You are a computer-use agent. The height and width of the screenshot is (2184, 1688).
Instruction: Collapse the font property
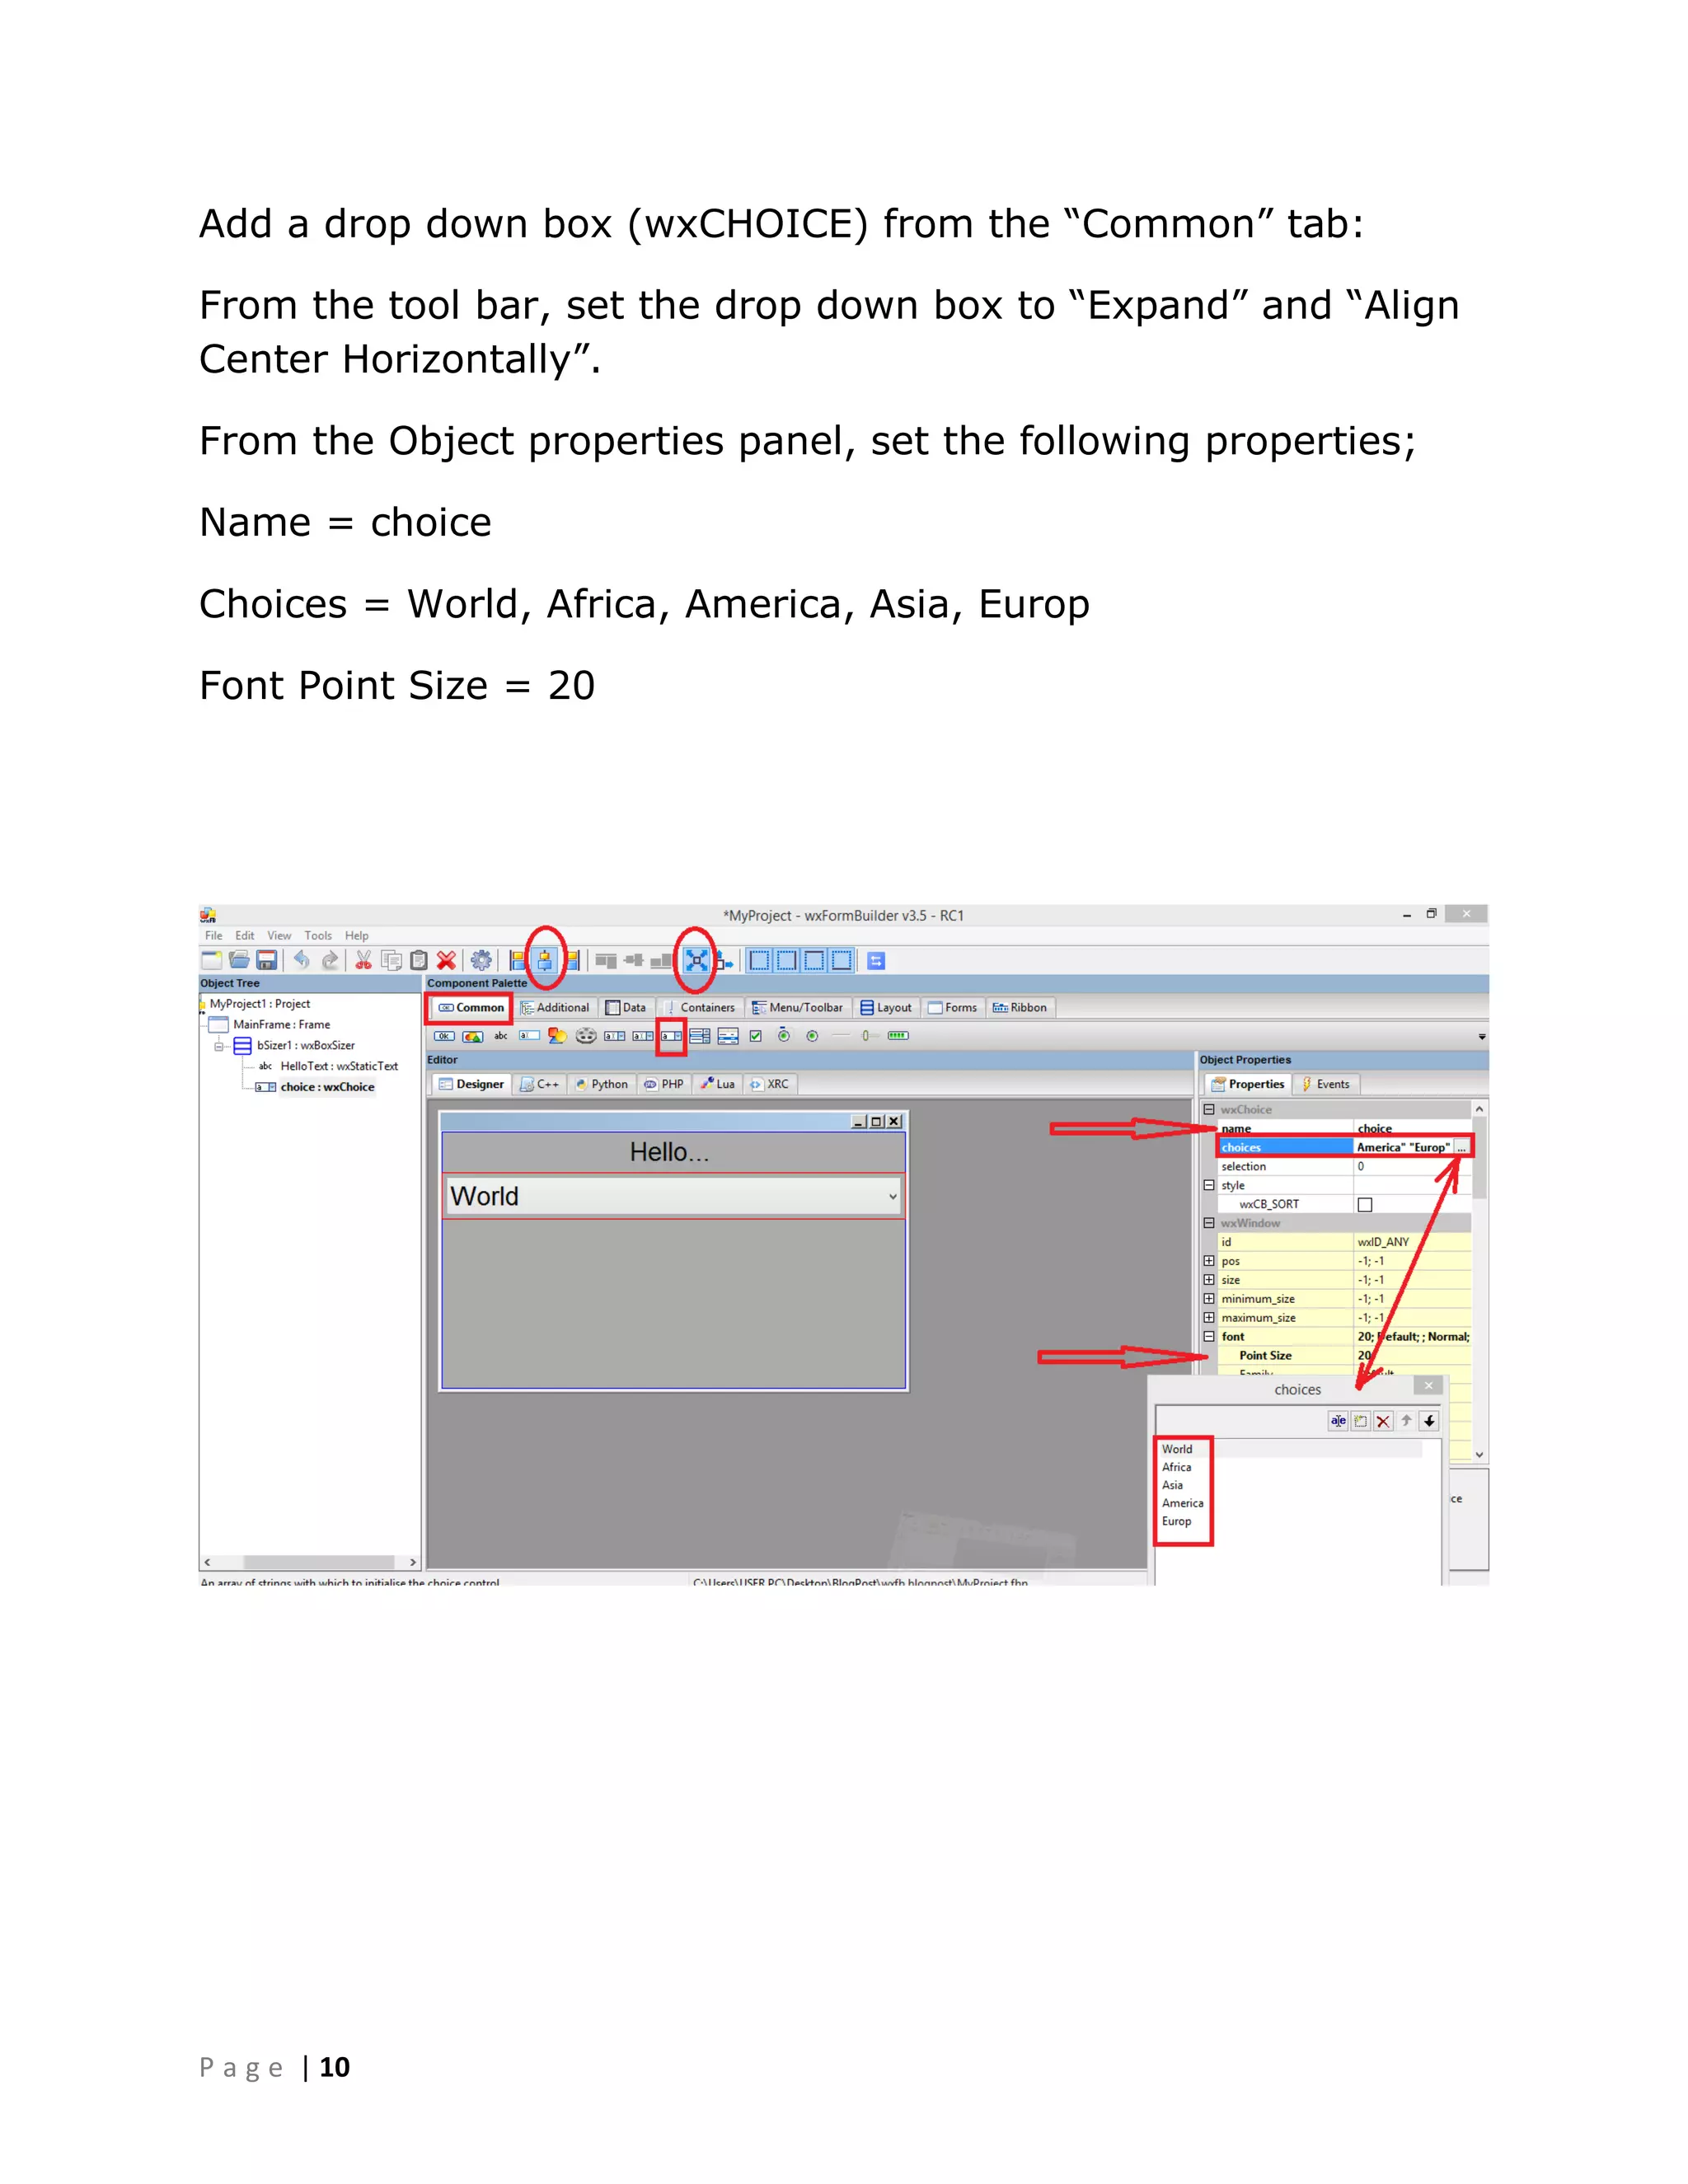click(1209, 1337)
